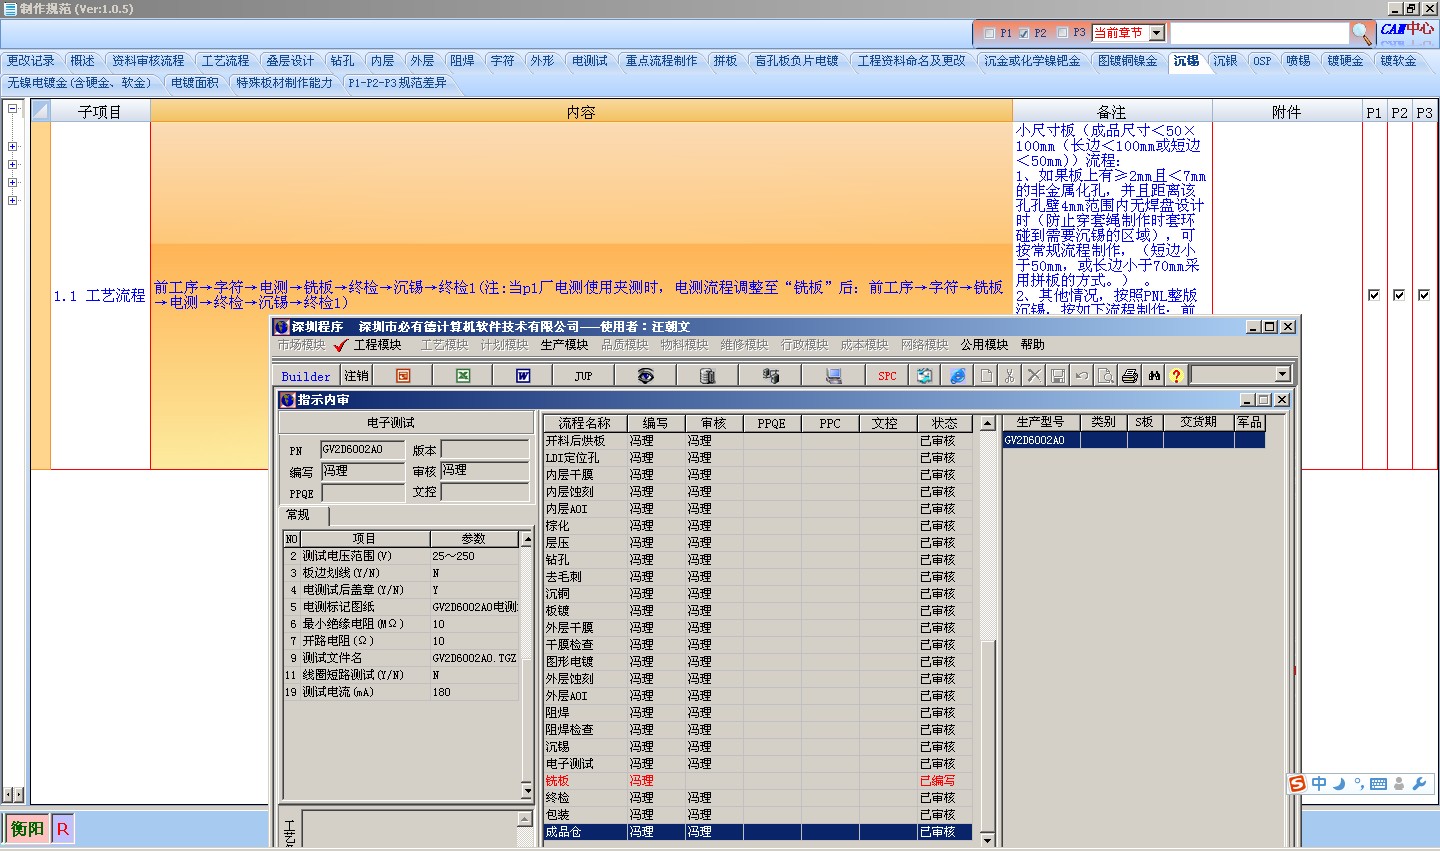Click the eye view icon in toolbar
Image resolution: width=1440 pixels, height=851 pixels.
coord(646,376)
